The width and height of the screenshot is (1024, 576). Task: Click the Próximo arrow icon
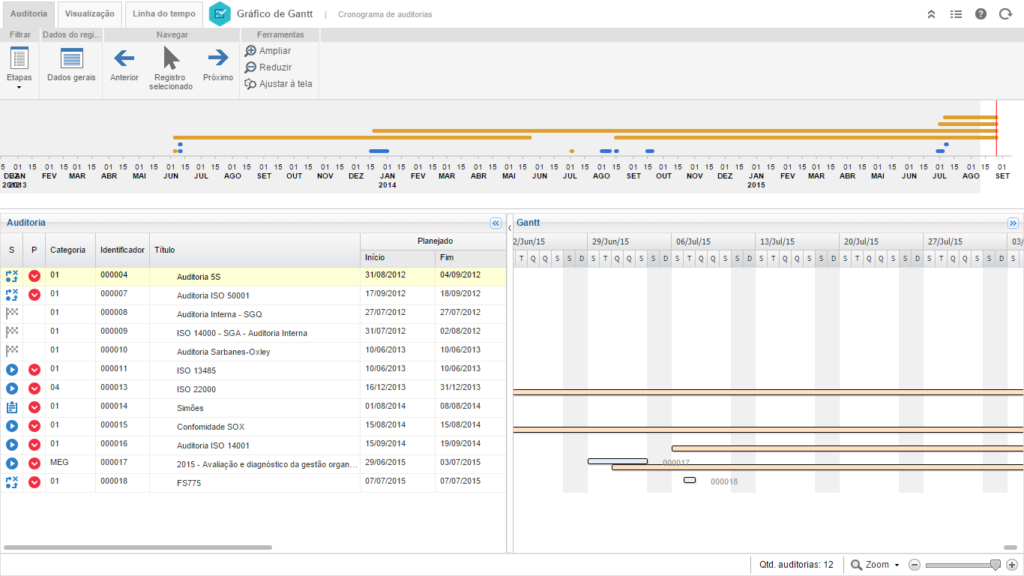click(217, 59)
